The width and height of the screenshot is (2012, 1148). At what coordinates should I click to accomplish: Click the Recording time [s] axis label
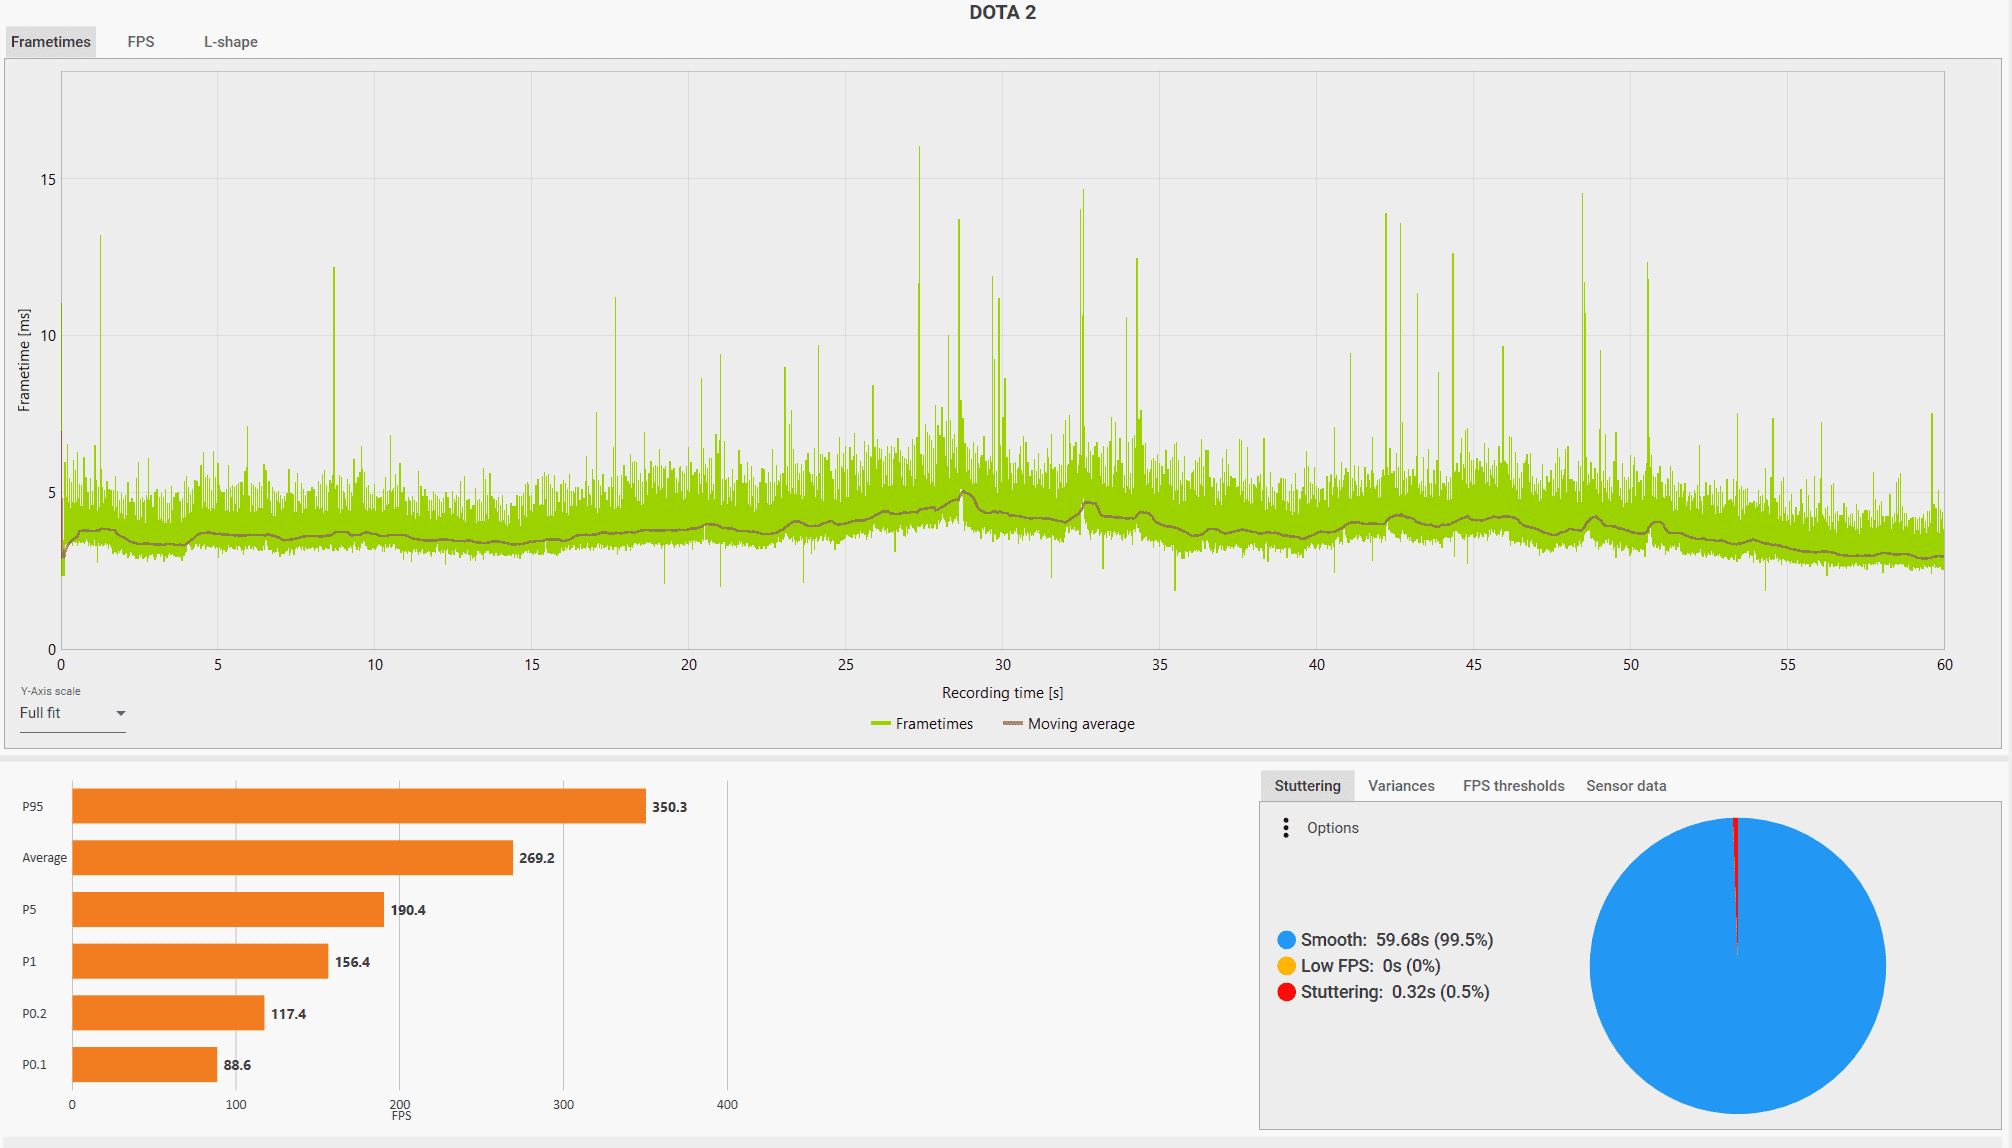1002,693
